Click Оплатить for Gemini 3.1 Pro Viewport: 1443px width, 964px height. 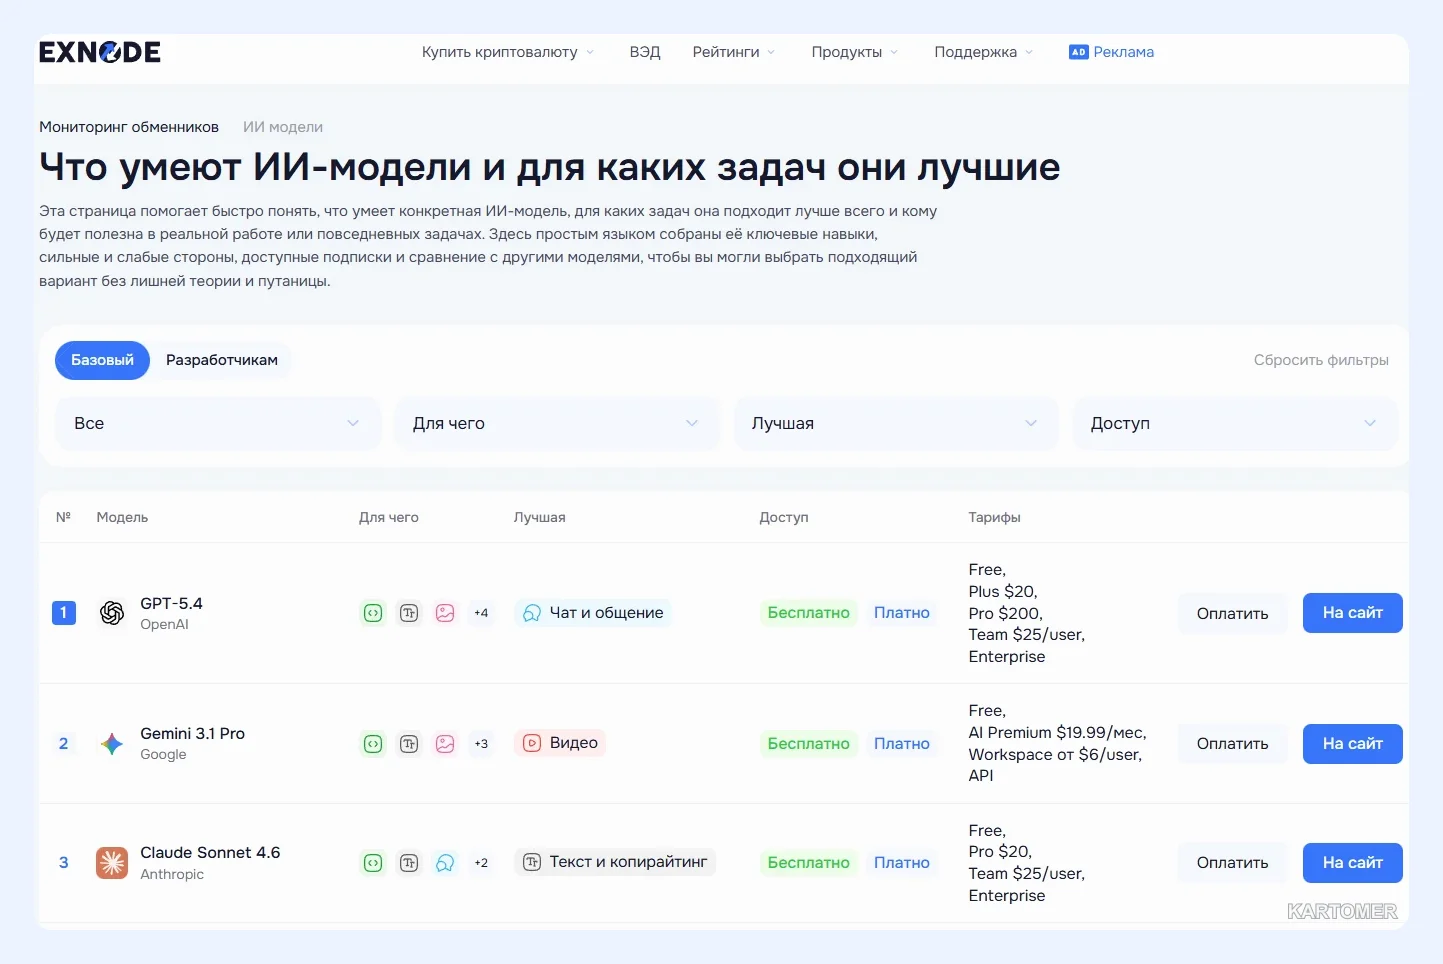[x=1232, y=743]
